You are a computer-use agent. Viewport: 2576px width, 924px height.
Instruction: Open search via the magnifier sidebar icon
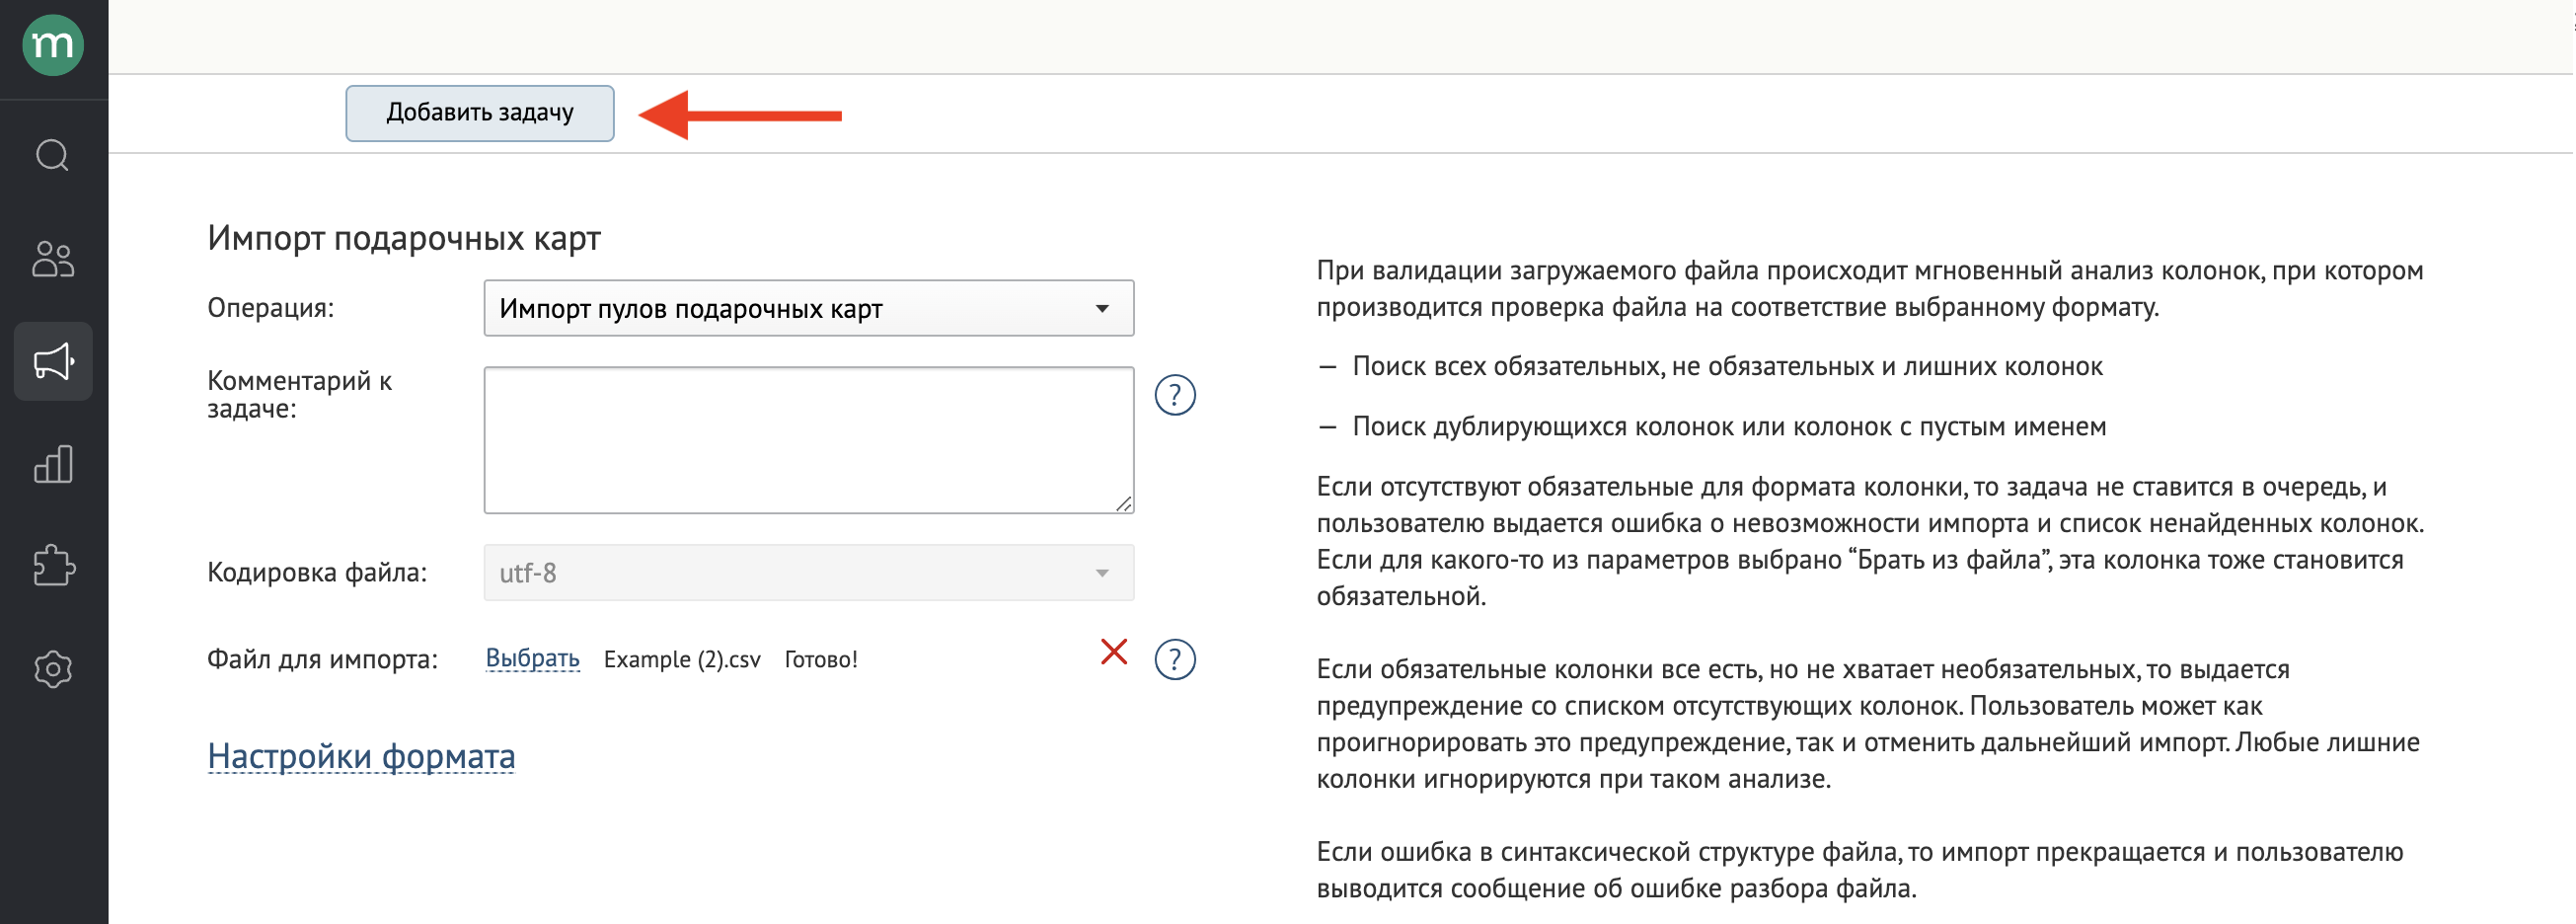point(53,156)
